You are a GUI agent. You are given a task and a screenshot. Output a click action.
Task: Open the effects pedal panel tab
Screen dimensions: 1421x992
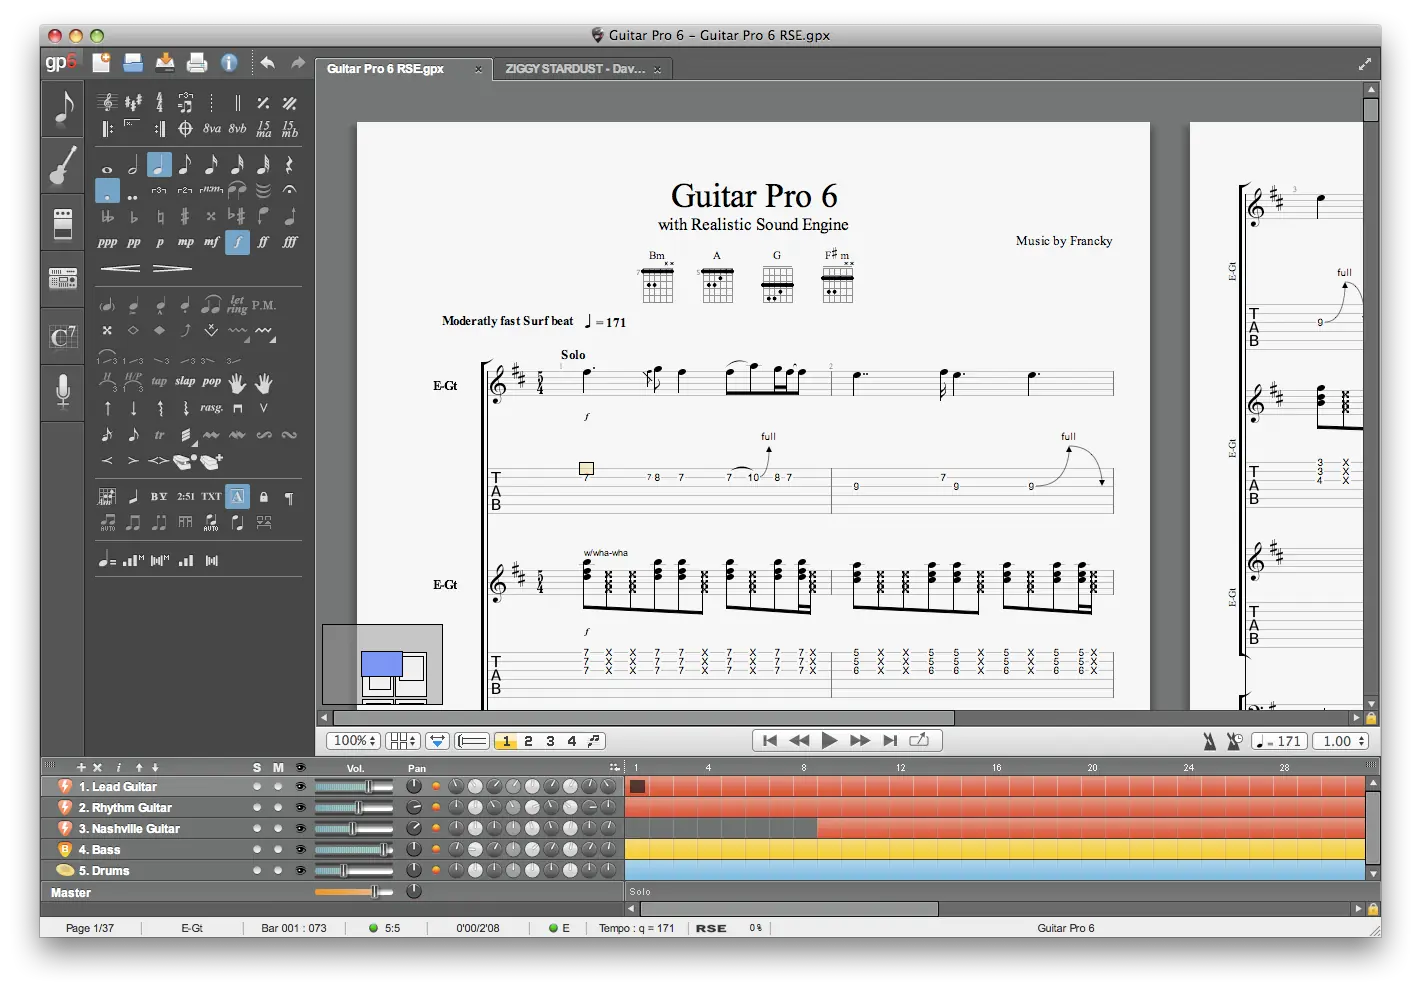(x=62, y=224)
